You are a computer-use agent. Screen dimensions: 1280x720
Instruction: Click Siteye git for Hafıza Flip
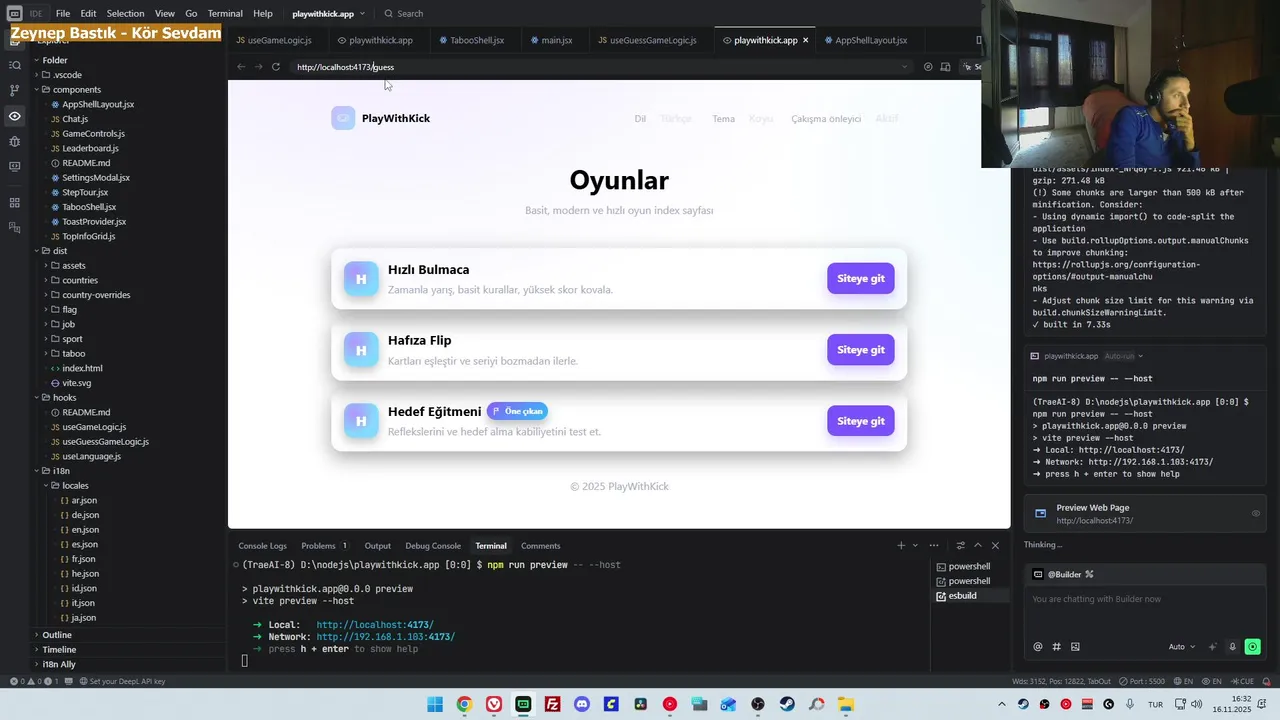click(x=860, y=349)
